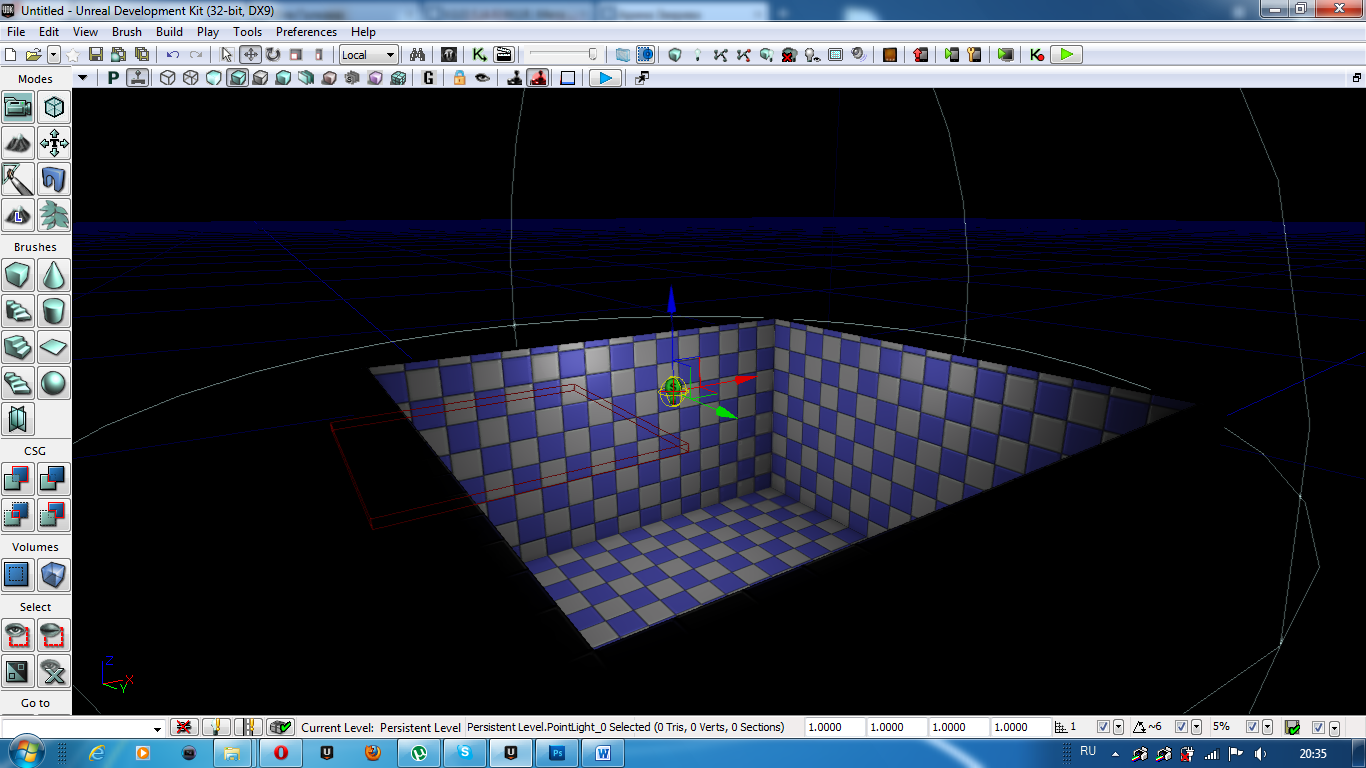Select Rotation mode widget icon
This screenshot has height=768, width=1366.
272,55
